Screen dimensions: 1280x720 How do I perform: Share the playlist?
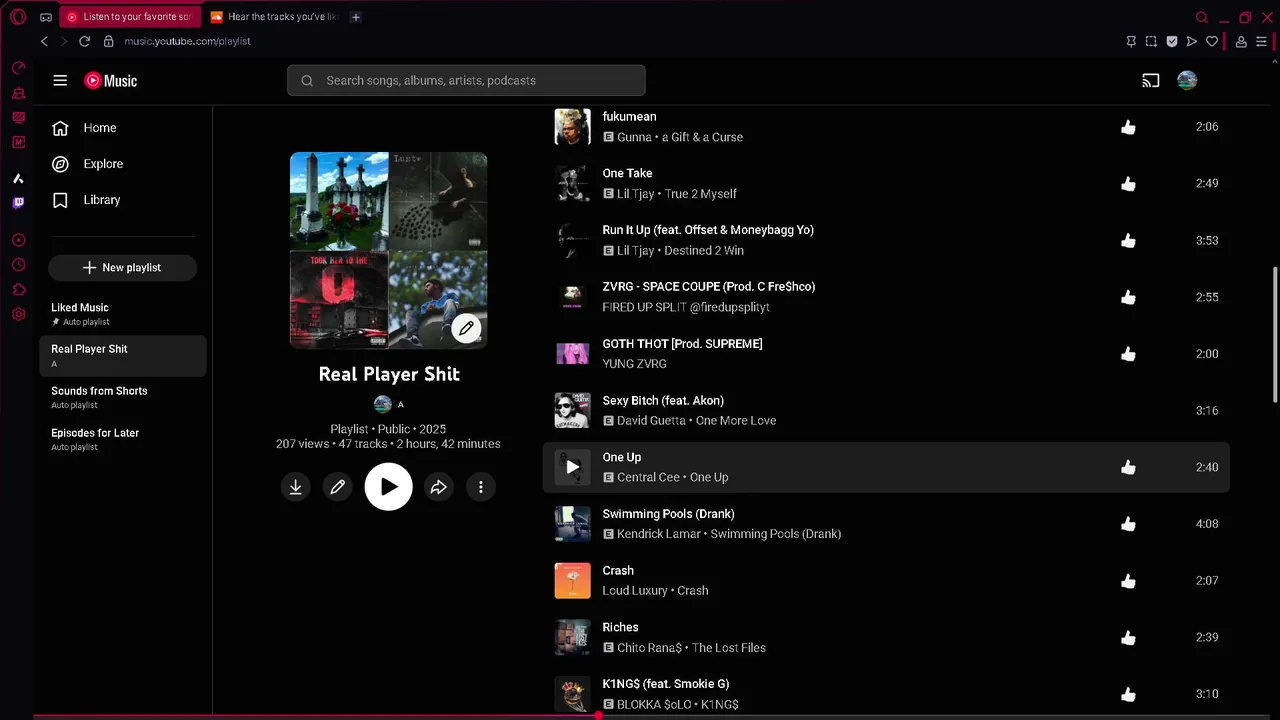tap(438, 487)
